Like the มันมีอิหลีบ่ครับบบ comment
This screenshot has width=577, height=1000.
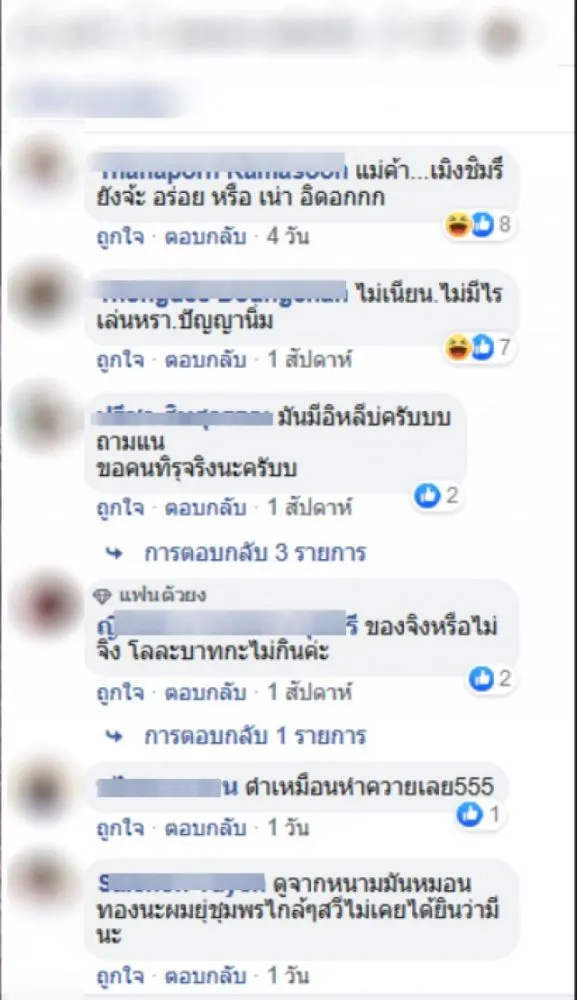click(121, 508)
